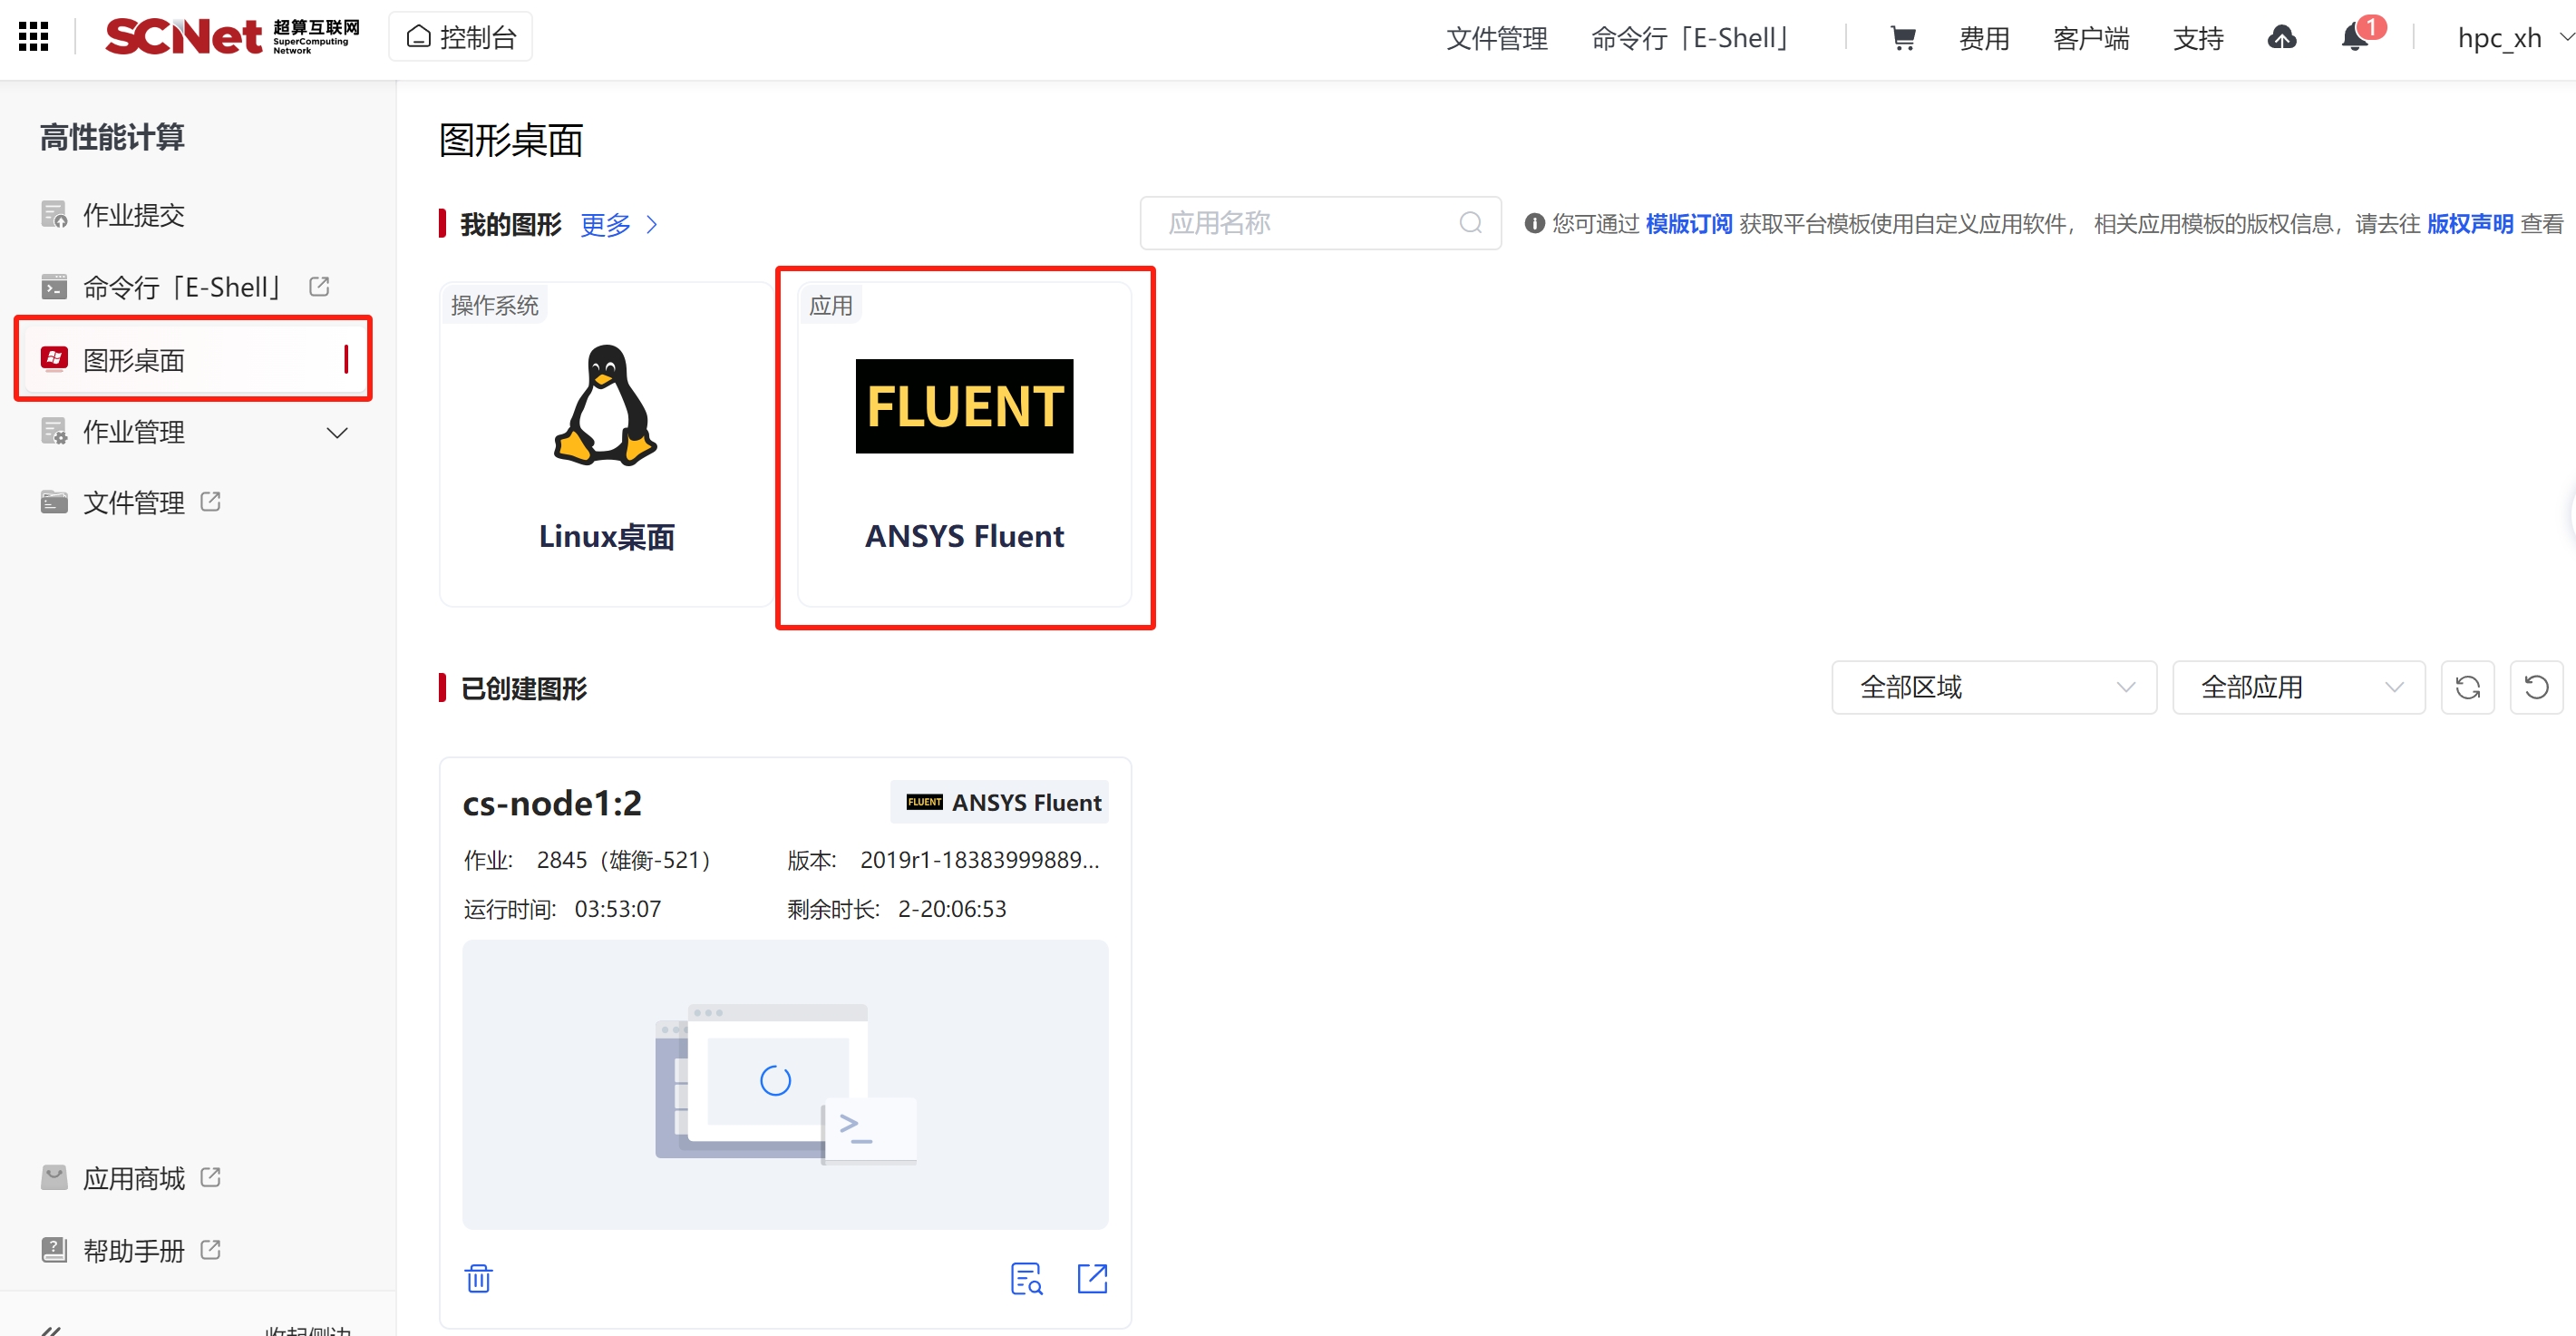Screen dimensions: 2576x1336
Task: Focus the 应用名称 search field
Action: point(1320,223)
